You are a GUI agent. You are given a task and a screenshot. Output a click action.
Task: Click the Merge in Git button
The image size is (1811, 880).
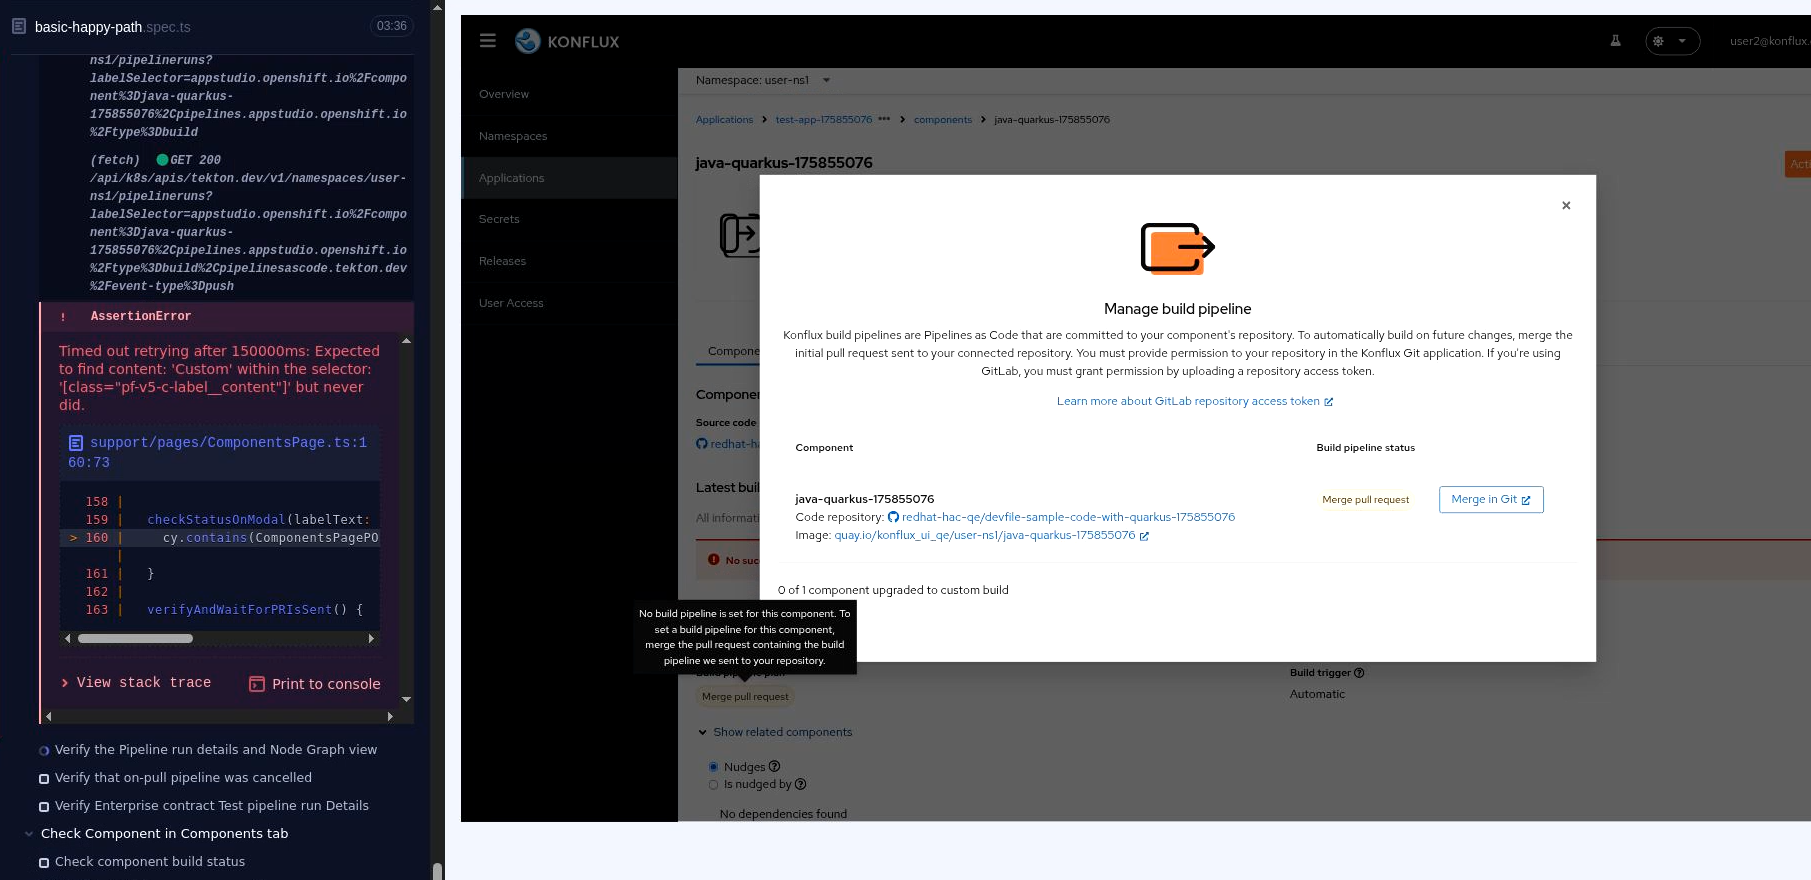pos(1491,499)
